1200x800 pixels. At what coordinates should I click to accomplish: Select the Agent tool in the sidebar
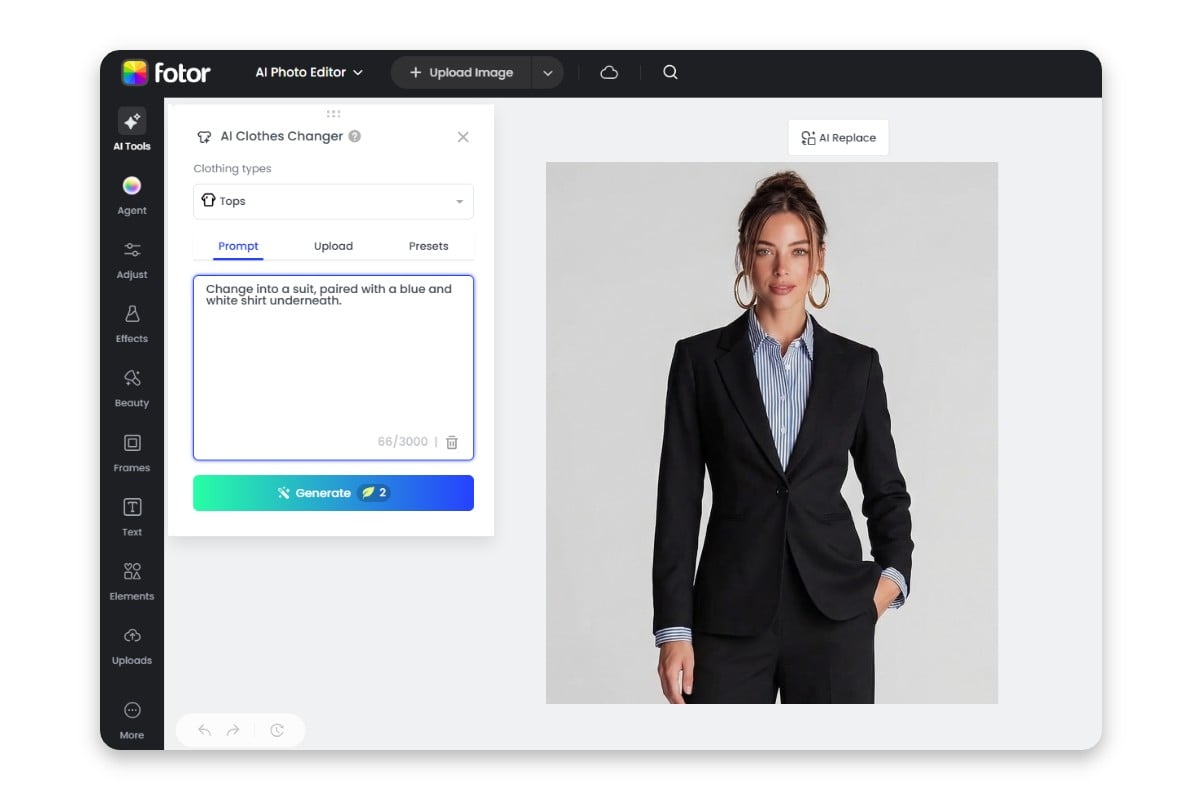(131, 195)
